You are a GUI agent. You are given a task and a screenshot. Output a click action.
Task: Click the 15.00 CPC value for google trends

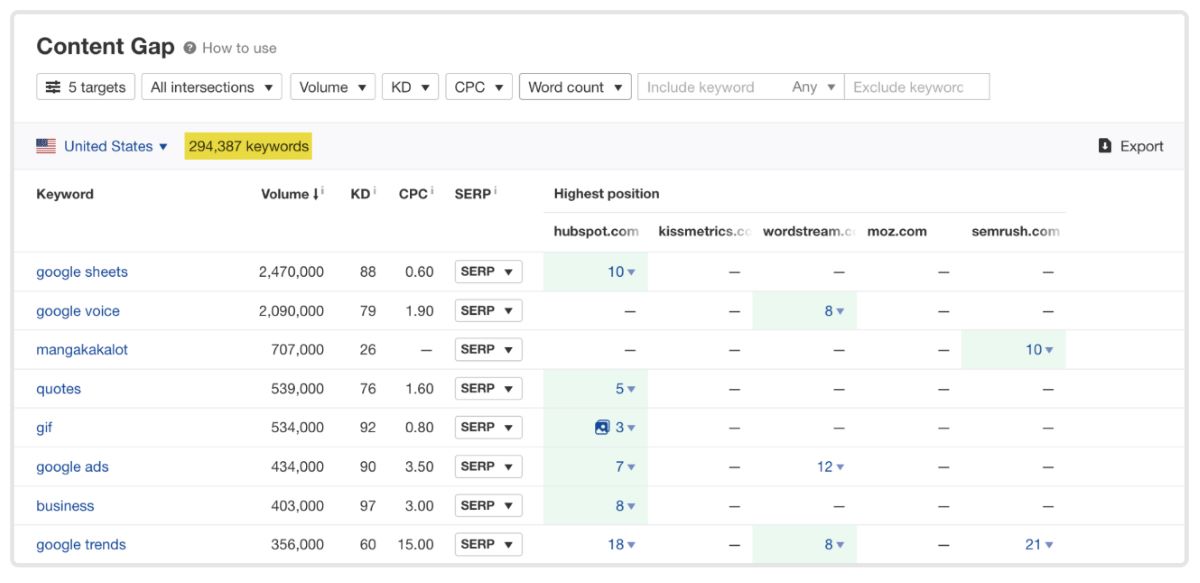(415, 545)
